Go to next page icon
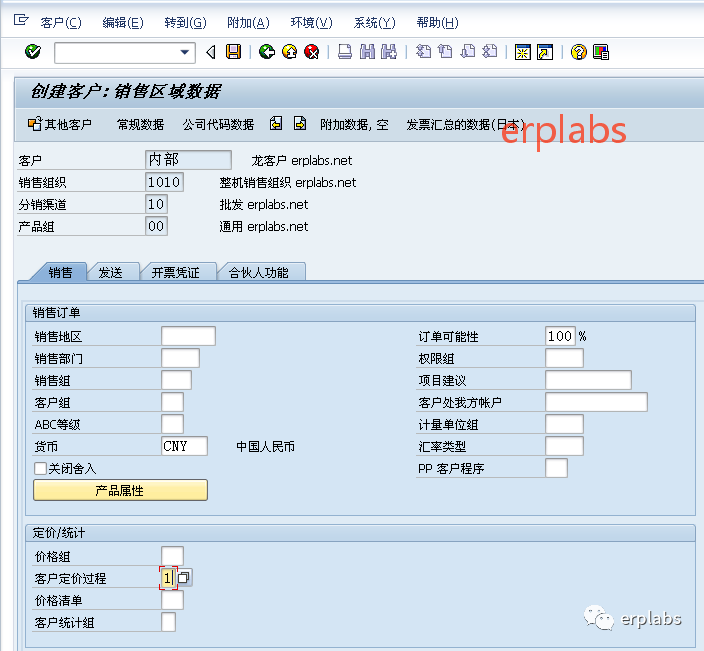Viewport: 704px width, 651px height. pyautogui.click(x=467, y=52)
